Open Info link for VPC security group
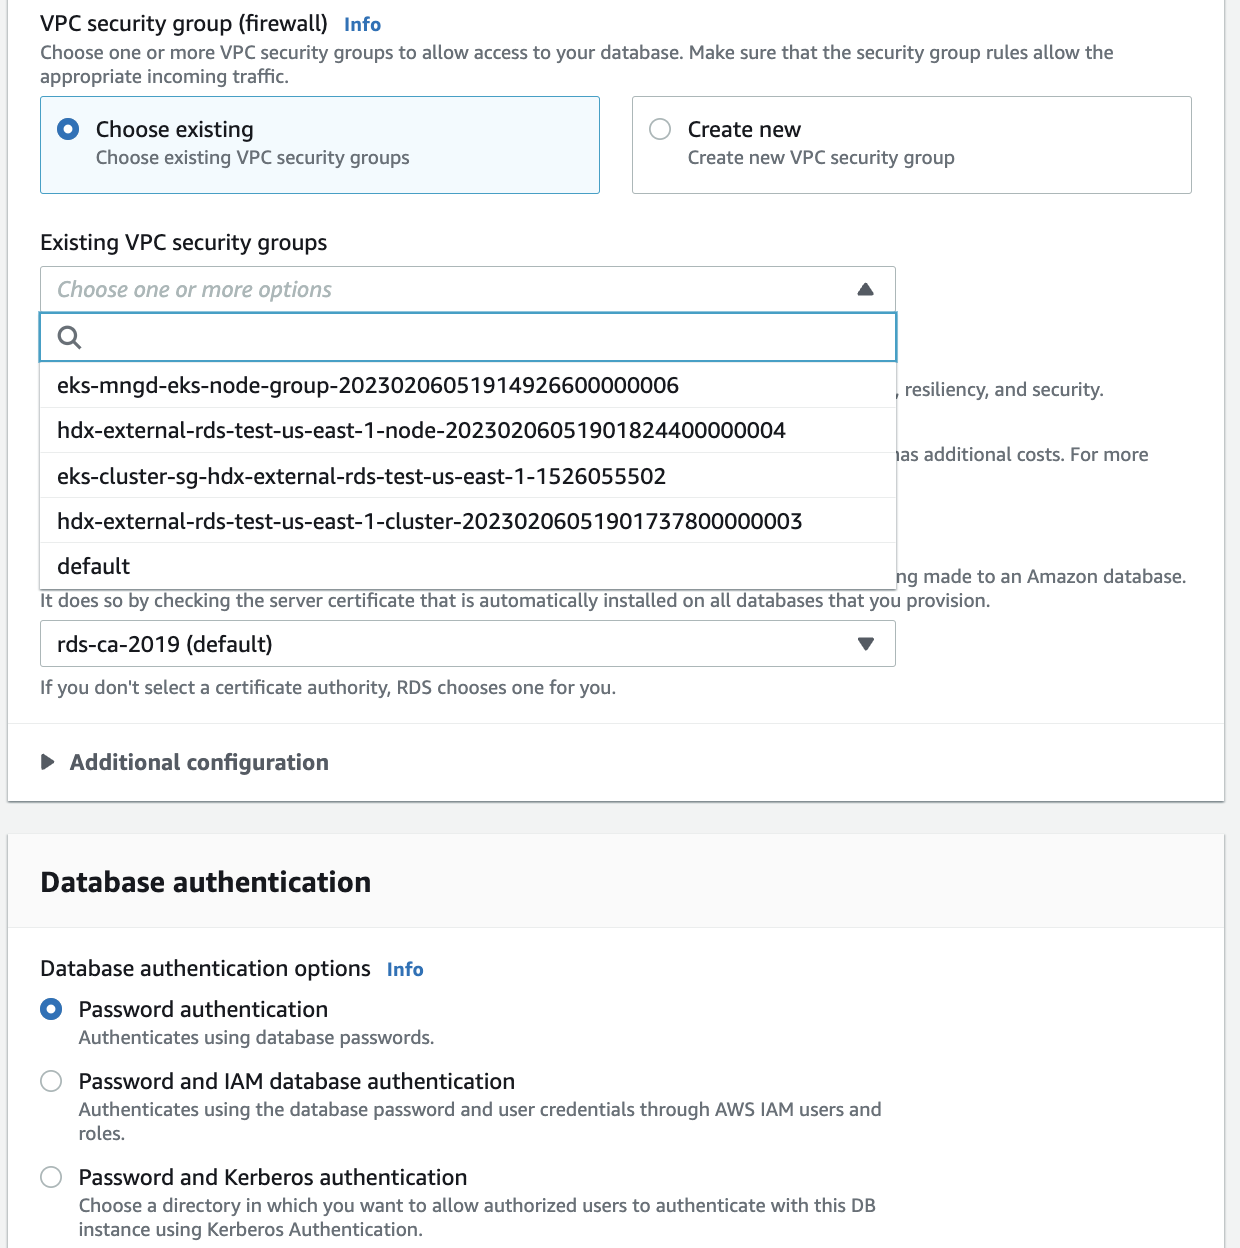Image resolution: width=1240 pixels, height=1248 pixels. [362, 25]
